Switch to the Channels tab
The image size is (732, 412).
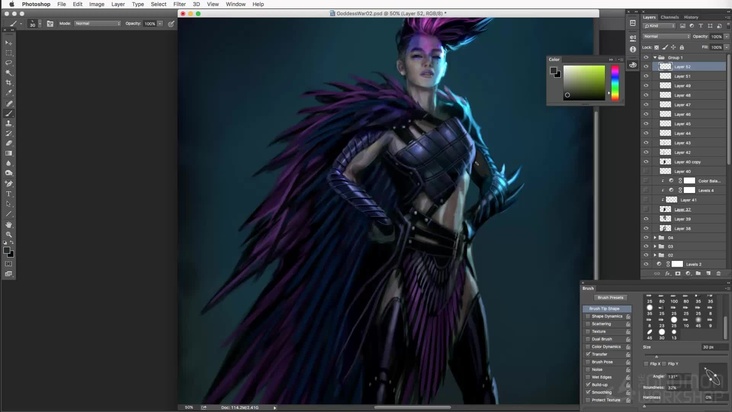tap(669, 17)
